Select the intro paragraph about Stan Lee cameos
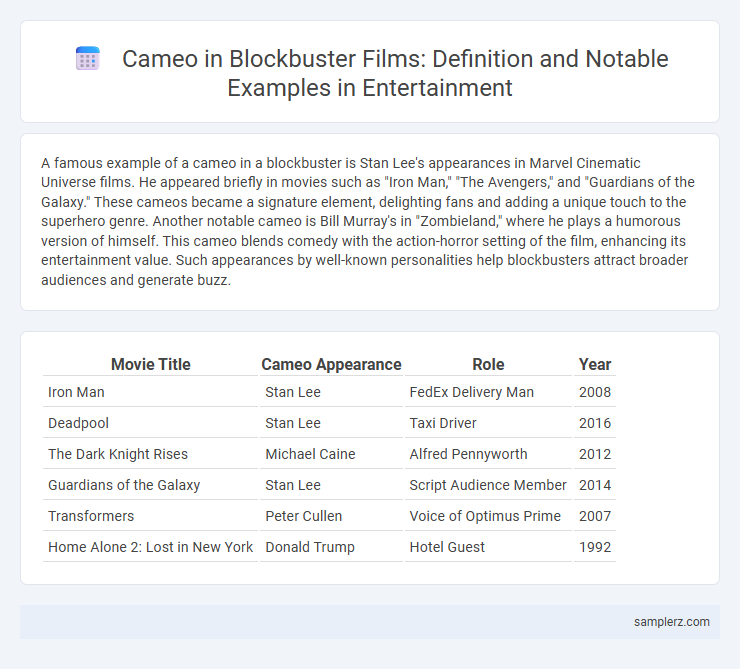This screenshot has height=669, width=740. pyautogui.click(x=368, y=221)
